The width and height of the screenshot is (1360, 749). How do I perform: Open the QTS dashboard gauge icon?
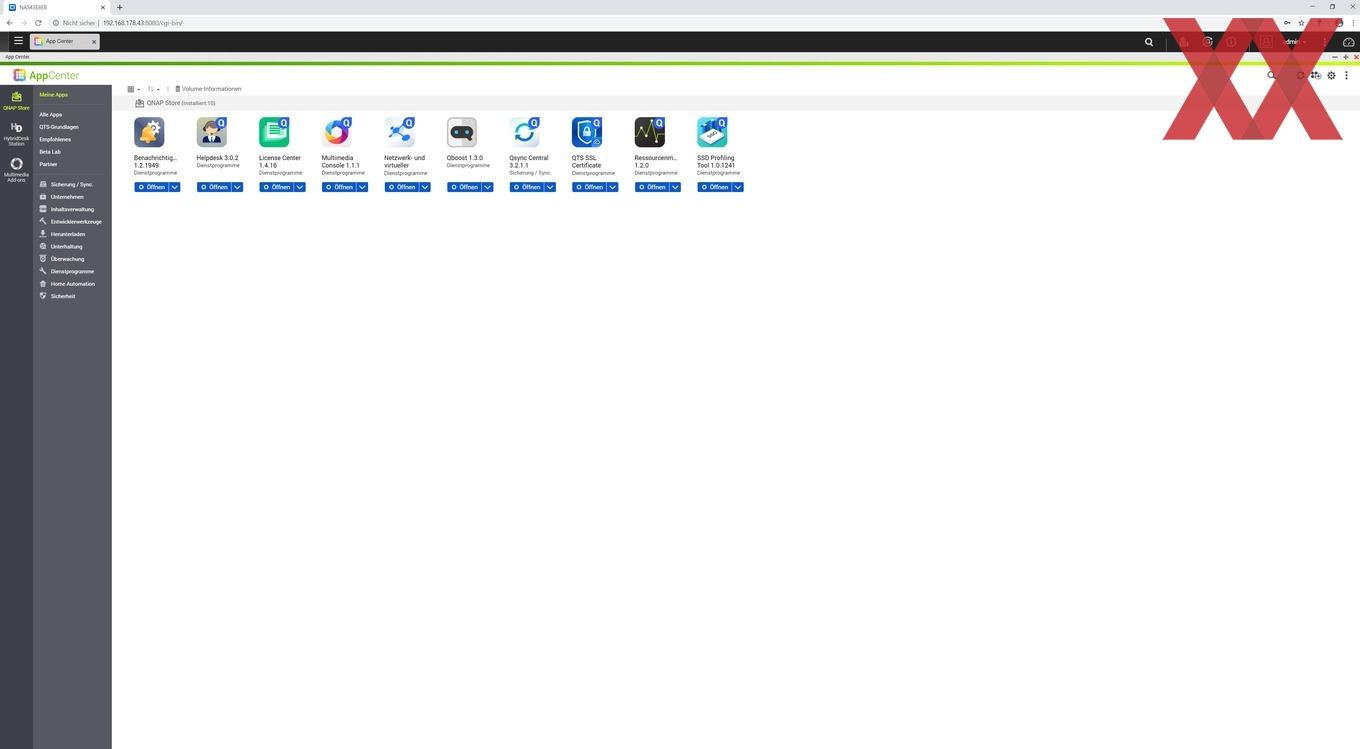click(x=1348, y=42)
